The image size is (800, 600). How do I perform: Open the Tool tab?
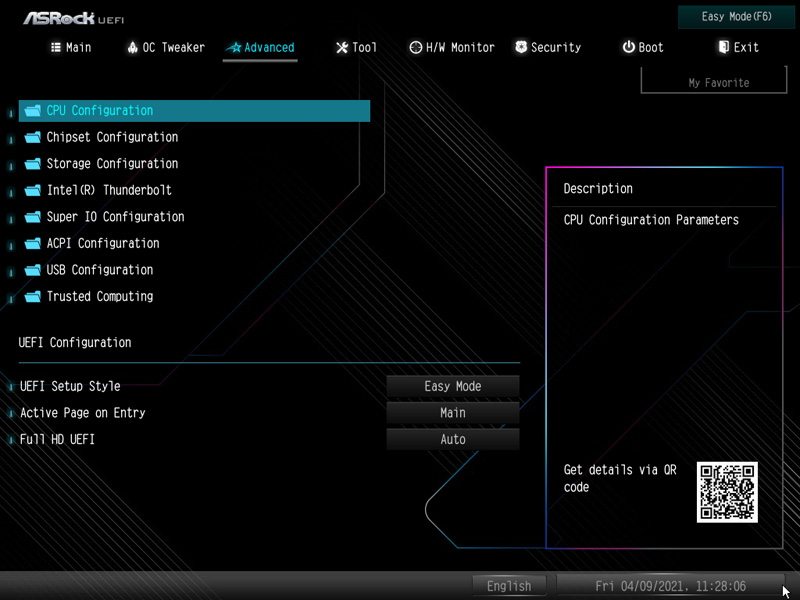coord(356,47)
